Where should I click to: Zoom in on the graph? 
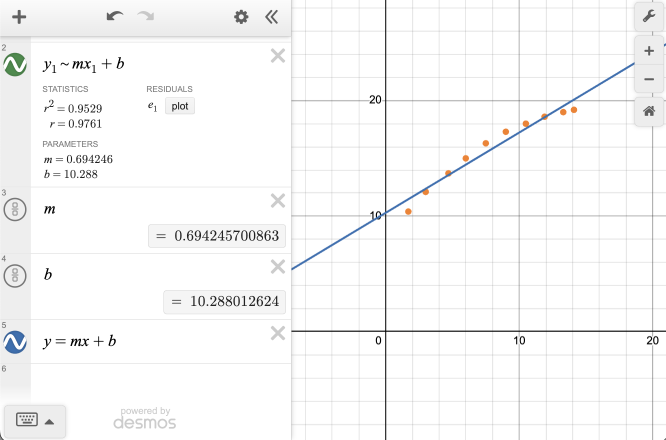(x=649, y=48)
